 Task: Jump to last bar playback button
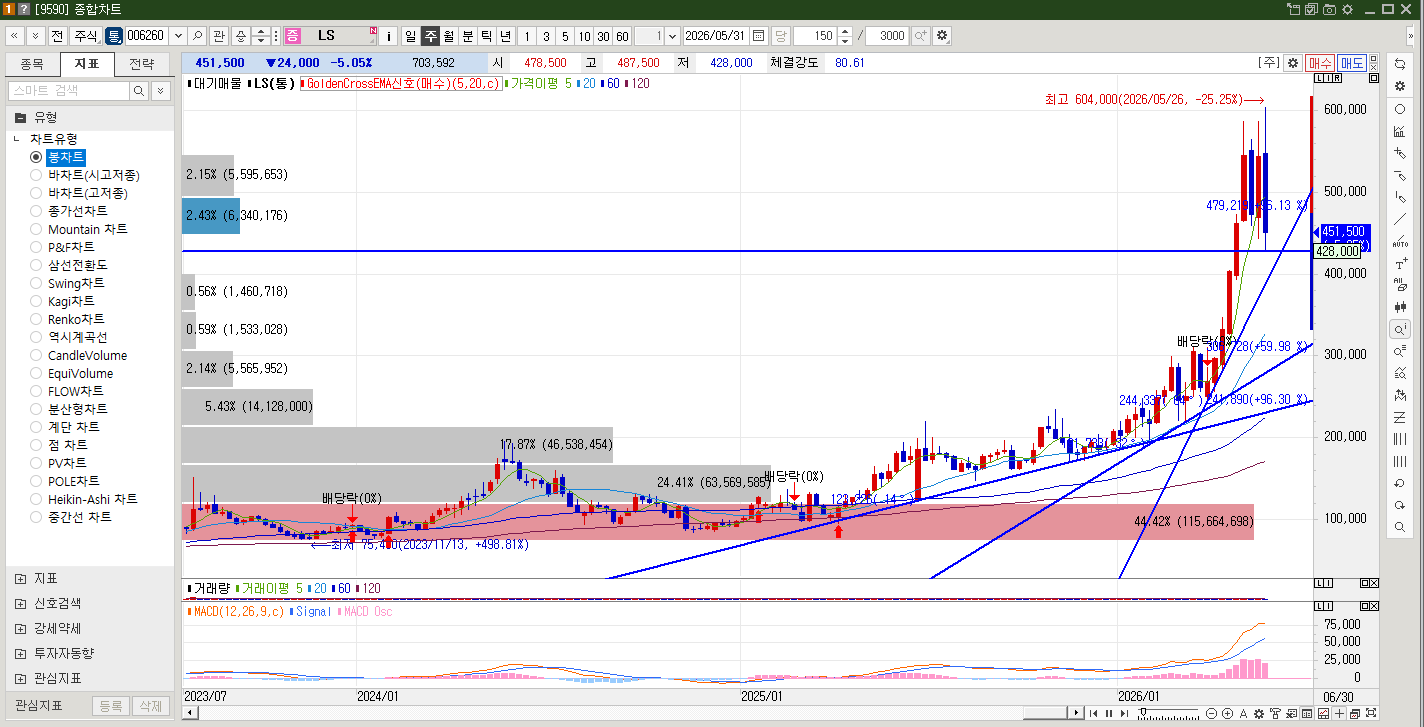(1123, 714)
